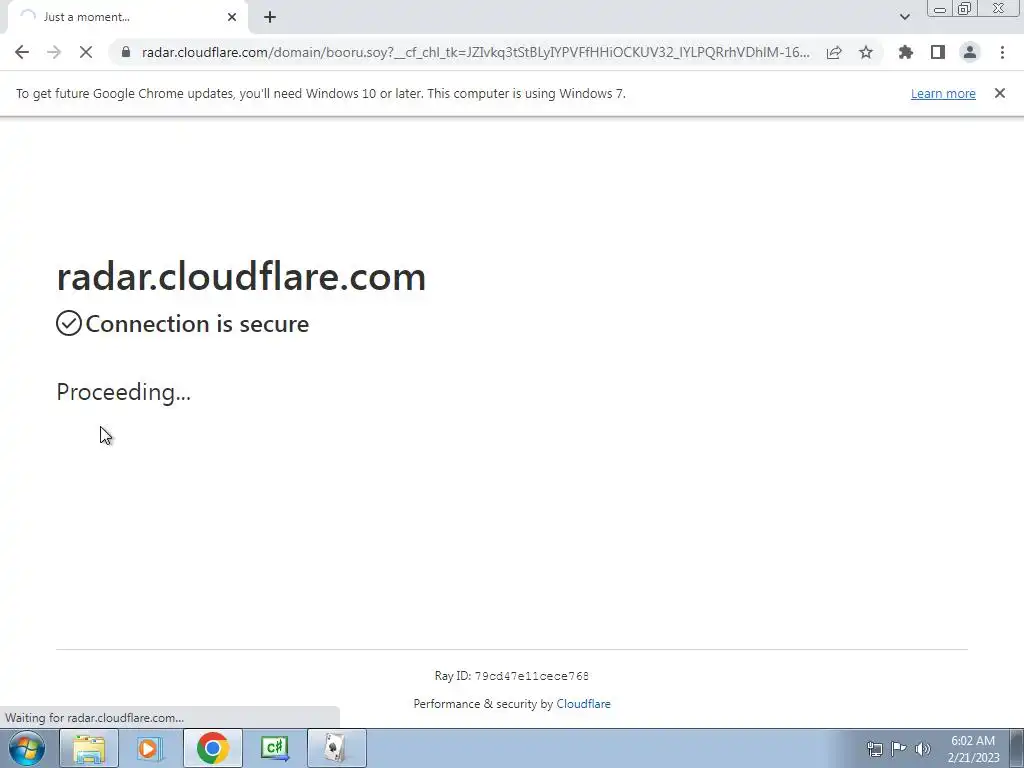Open the Chrome profile menu
The image size is (1024, 768).
point(970,52)
